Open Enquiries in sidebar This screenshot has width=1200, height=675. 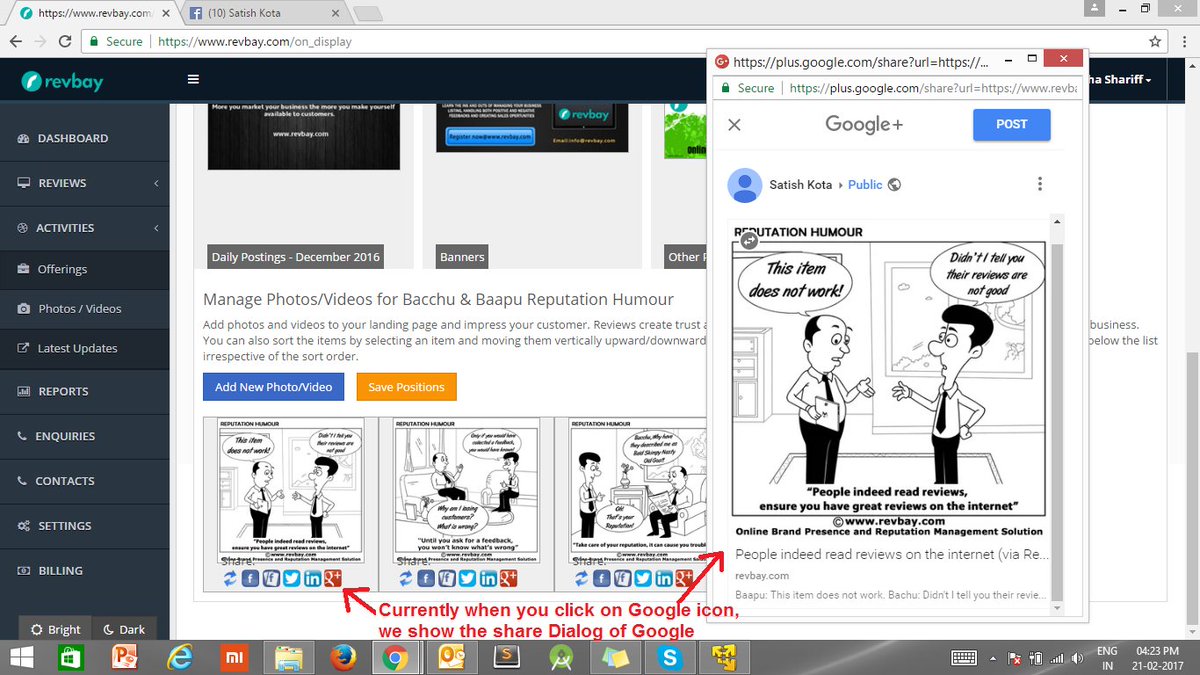85,436
